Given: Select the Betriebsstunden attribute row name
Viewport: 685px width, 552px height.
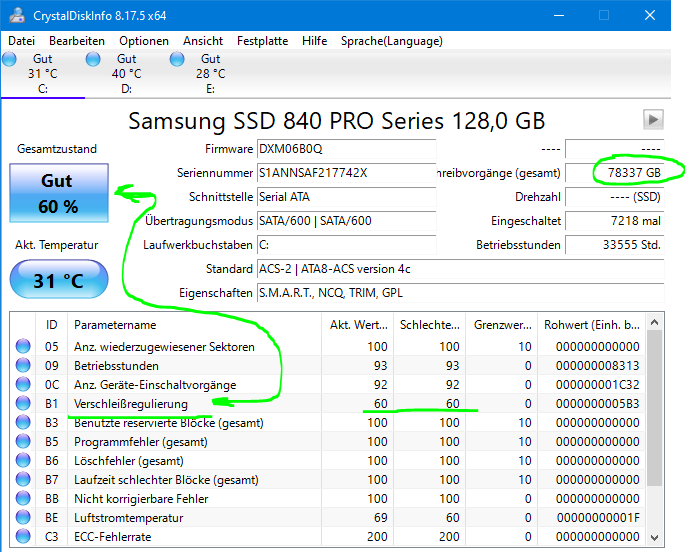Looking at the screenshot, I should [116, 366].
